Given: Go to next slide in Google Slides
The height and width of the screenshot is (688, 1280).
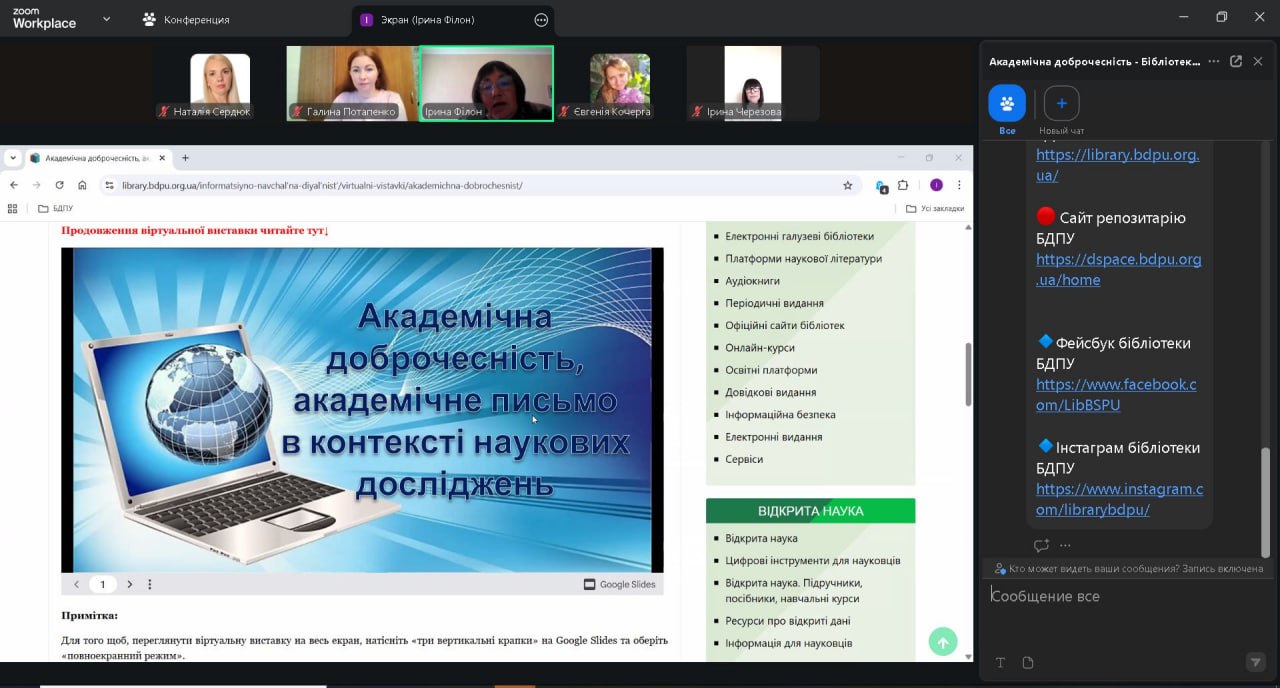Looking at the screenshot, I should point(129,584).
